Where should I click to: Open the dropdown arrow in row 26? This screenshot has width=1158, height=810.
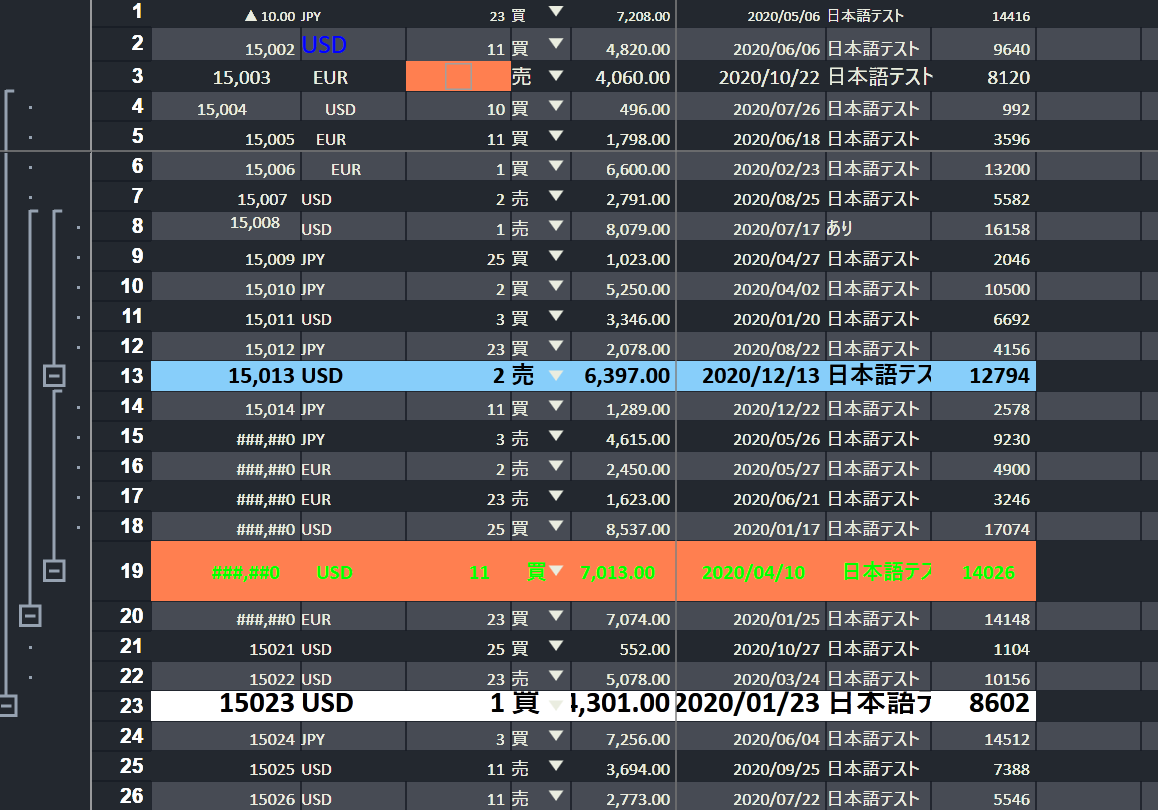point(557,798)
